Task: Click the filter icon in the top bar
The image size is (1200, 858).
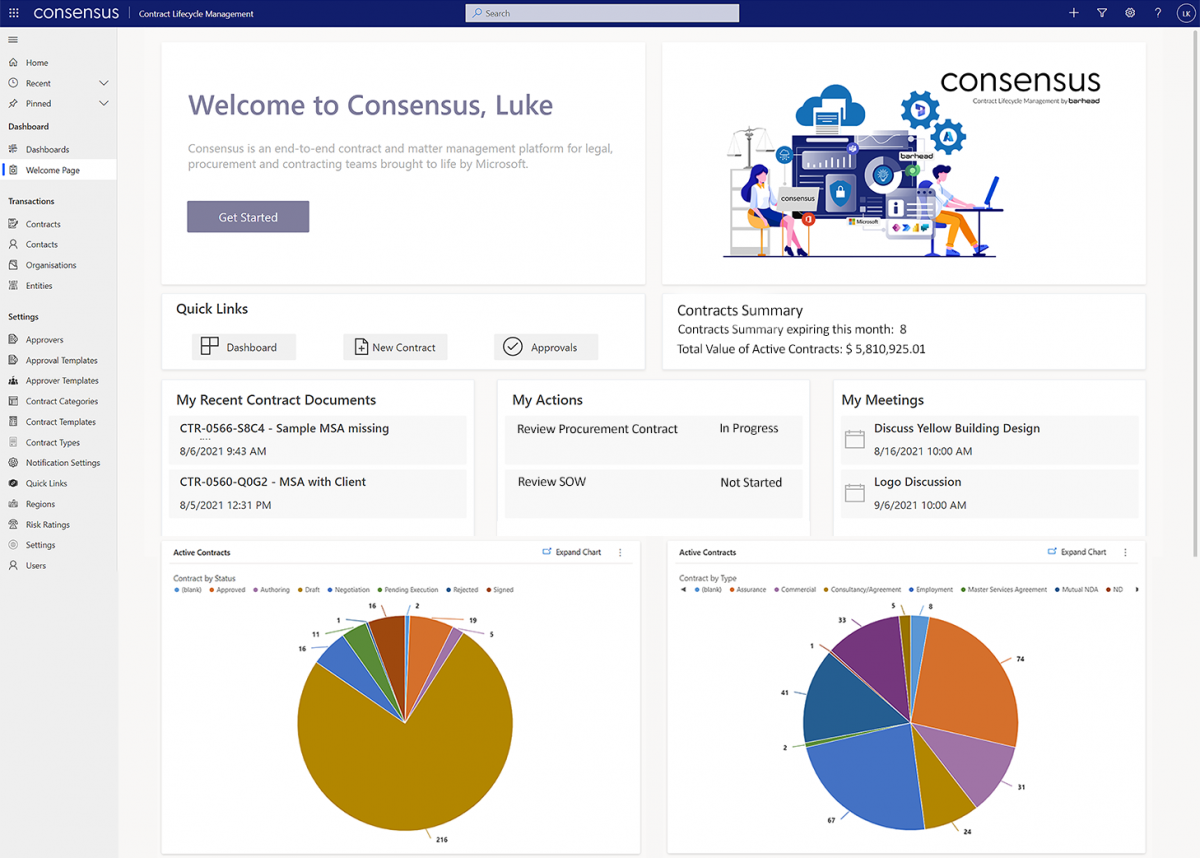Action: (1102, 13)
